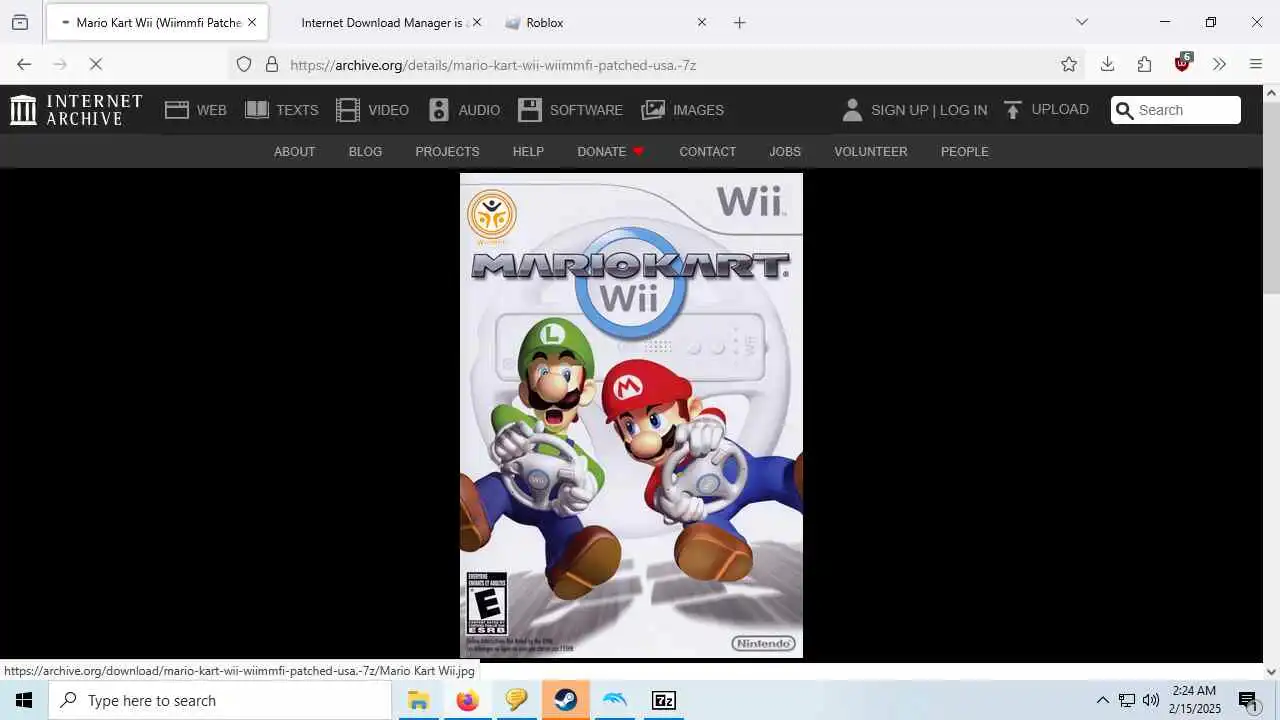Close the Roblox tab

click(x=701, y=22)
